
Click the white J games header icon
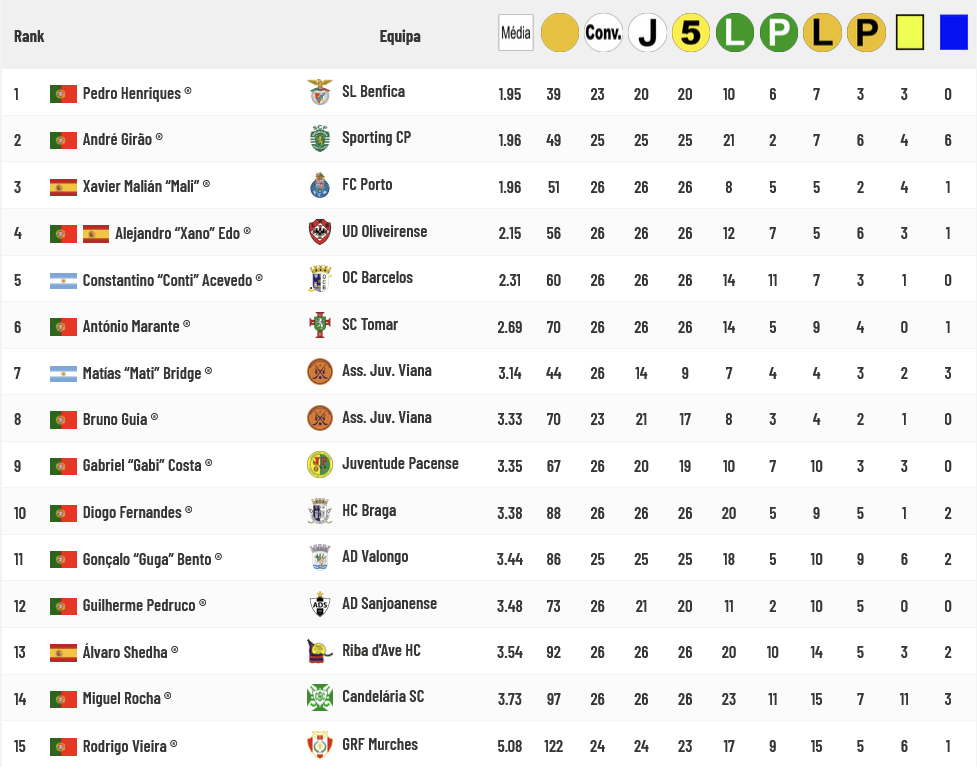[x=647, y=32]
